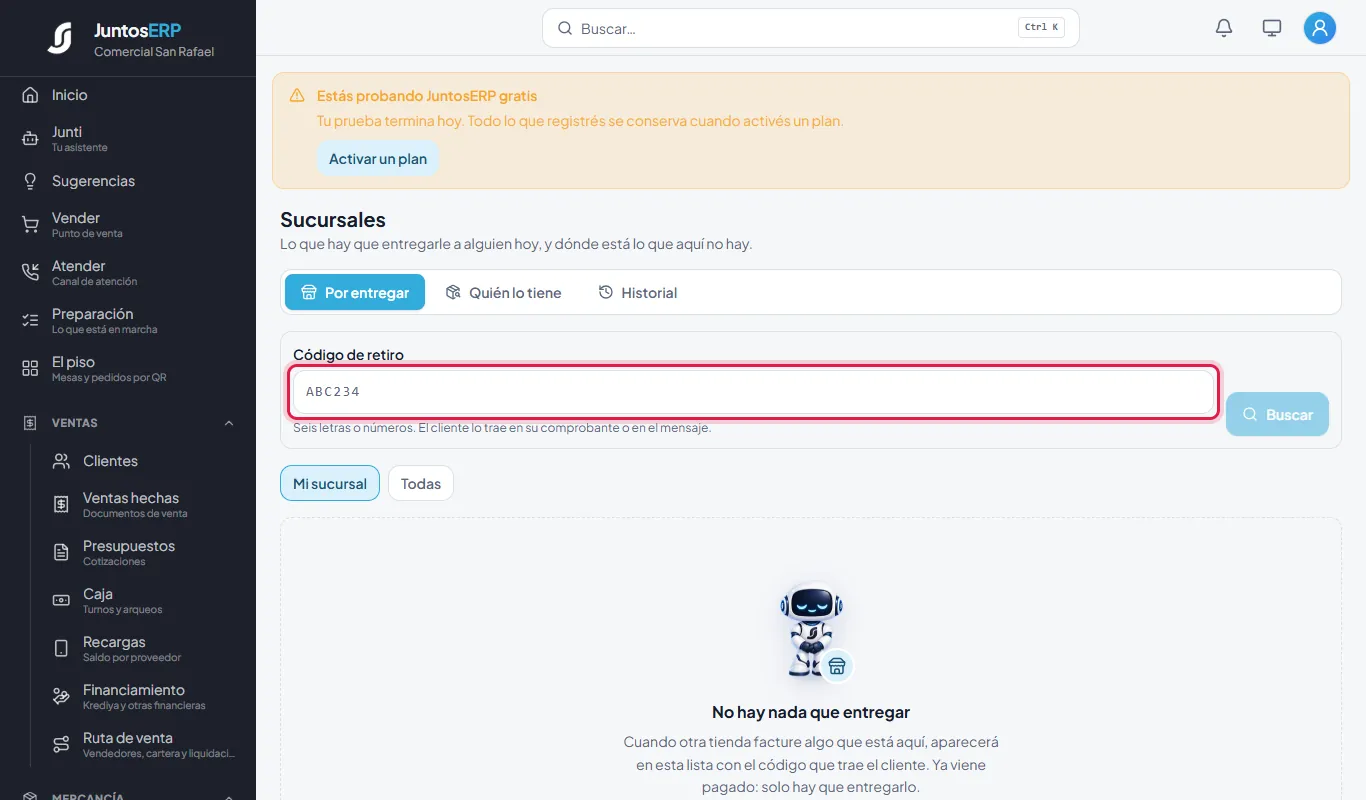The width and height of the screenshot is (1366, 800).
Task: Click the monitor display icon in header
Action: (1272, 28)
